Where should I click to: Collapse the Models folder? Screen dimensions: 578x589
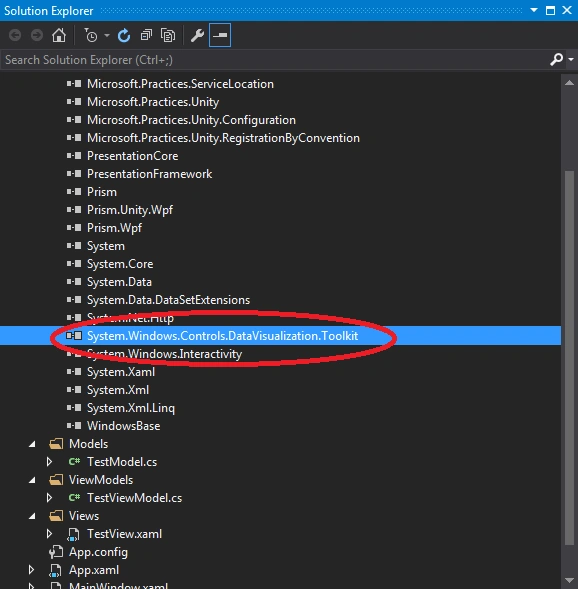[32, 444]
